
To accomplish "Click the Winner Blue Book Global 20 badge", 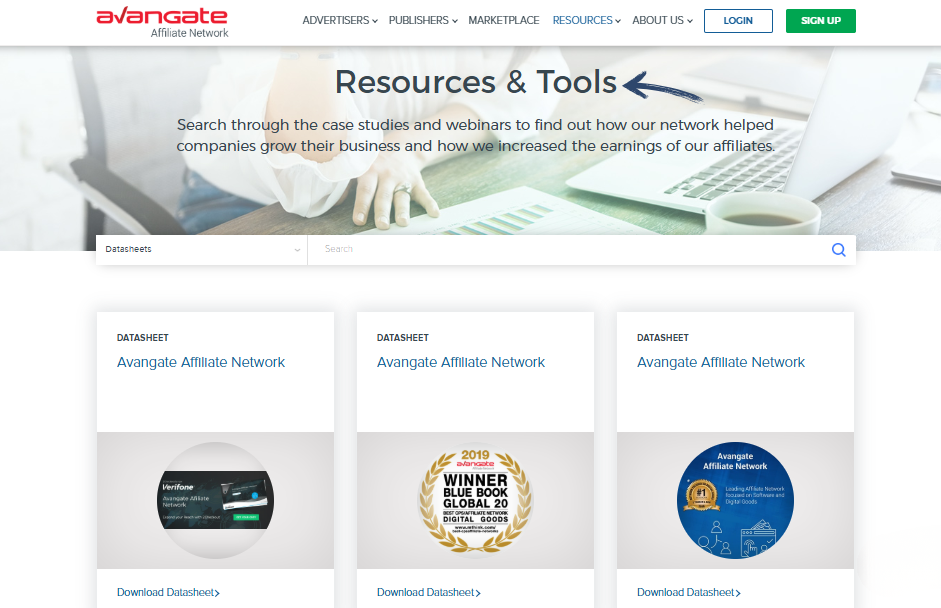I will pyautogui.click(x=474, y=499).
